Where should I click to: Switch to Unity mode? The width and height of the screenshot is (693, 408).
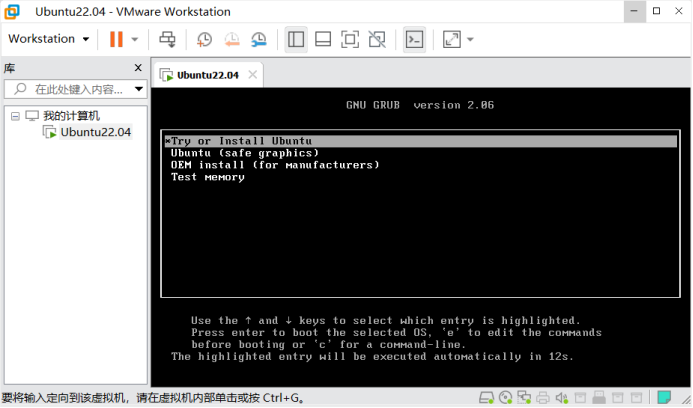[x=377, y=39]
